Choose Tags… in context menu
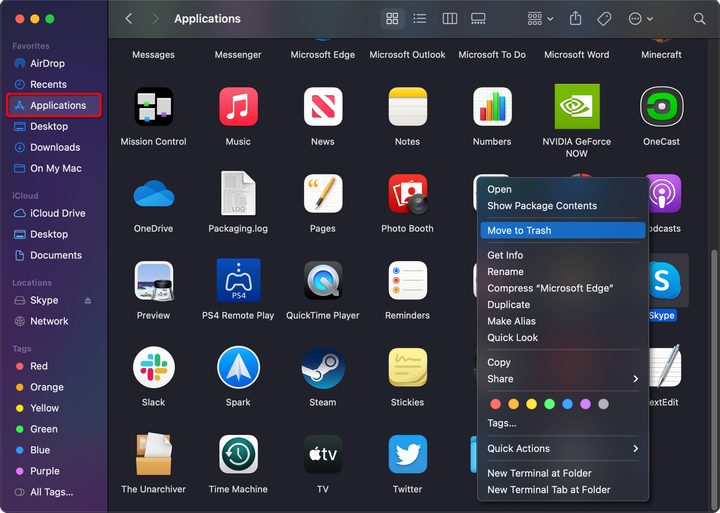720x513 pixels. [x=562, y=423]
